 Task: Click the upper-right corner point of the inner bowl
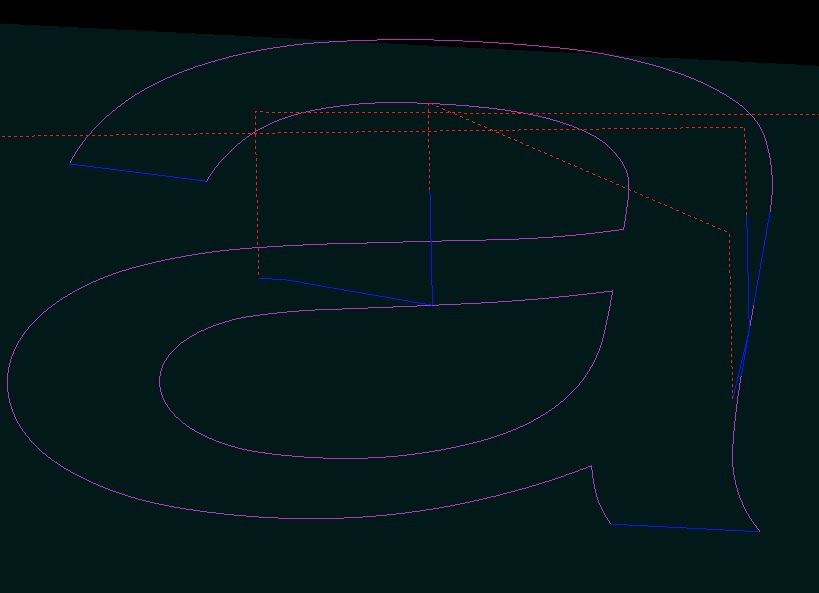[x=612, y=292]
